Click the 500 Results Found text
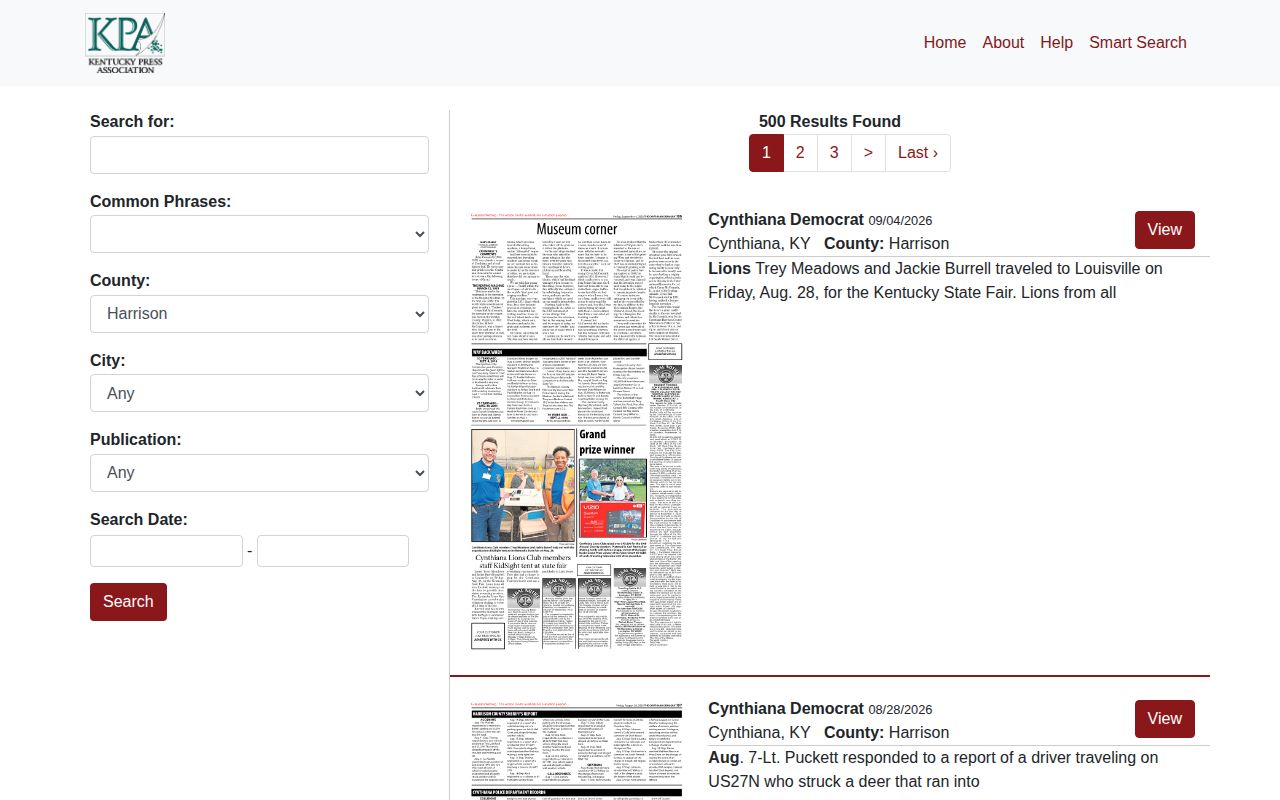Screen dimensions: 1280x800 [x=830, y=121]
